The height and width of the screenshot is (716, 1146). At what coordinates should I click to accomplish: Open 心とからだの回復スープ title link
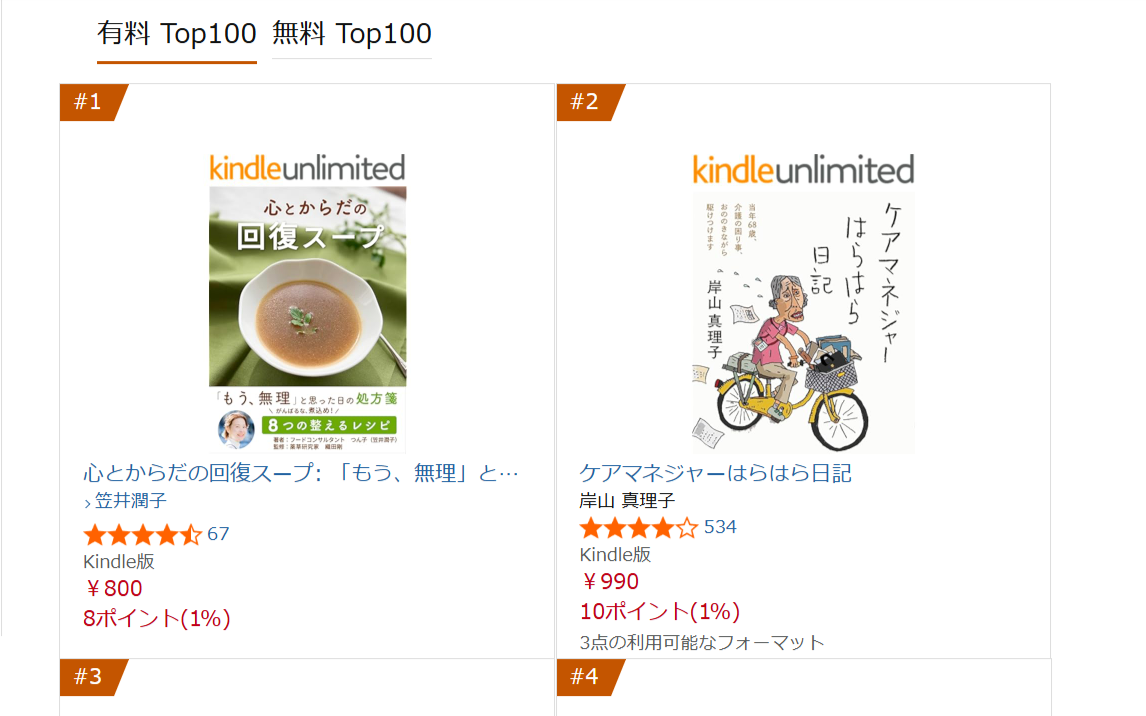301,473
